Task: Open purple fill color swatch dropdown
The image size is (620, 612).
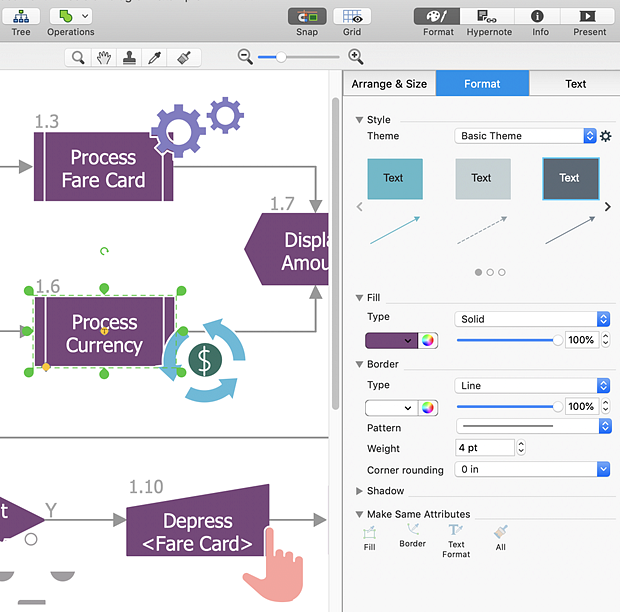Action: (x=391, y=340)
